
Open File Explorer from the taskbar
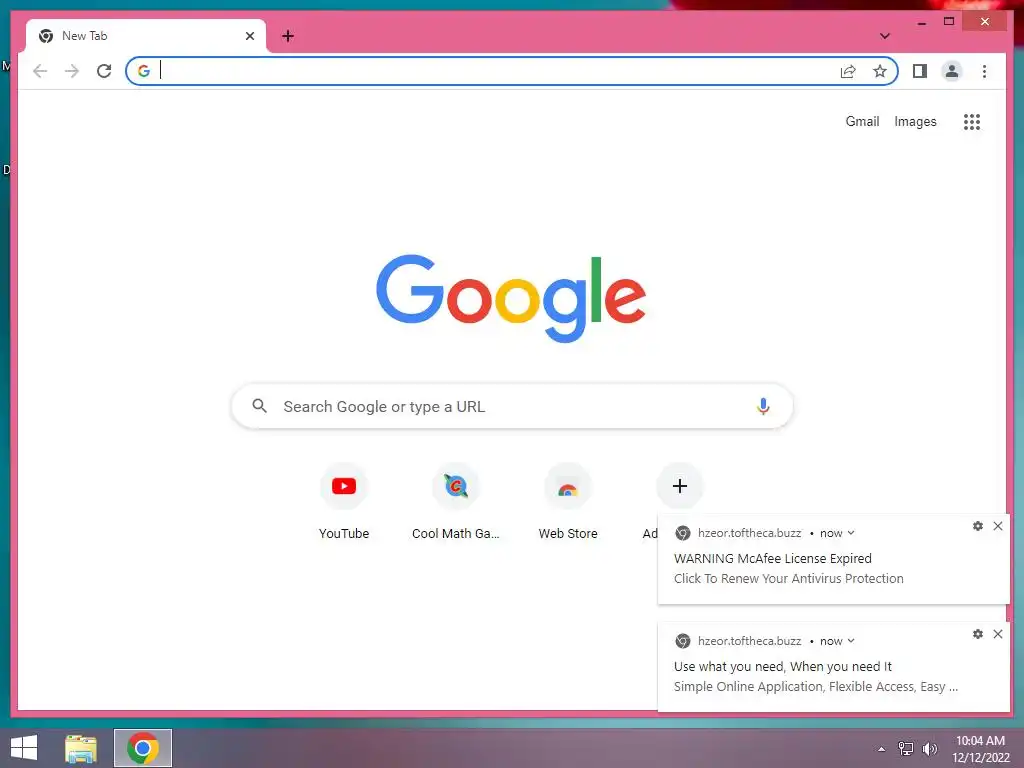coord(81,748)
